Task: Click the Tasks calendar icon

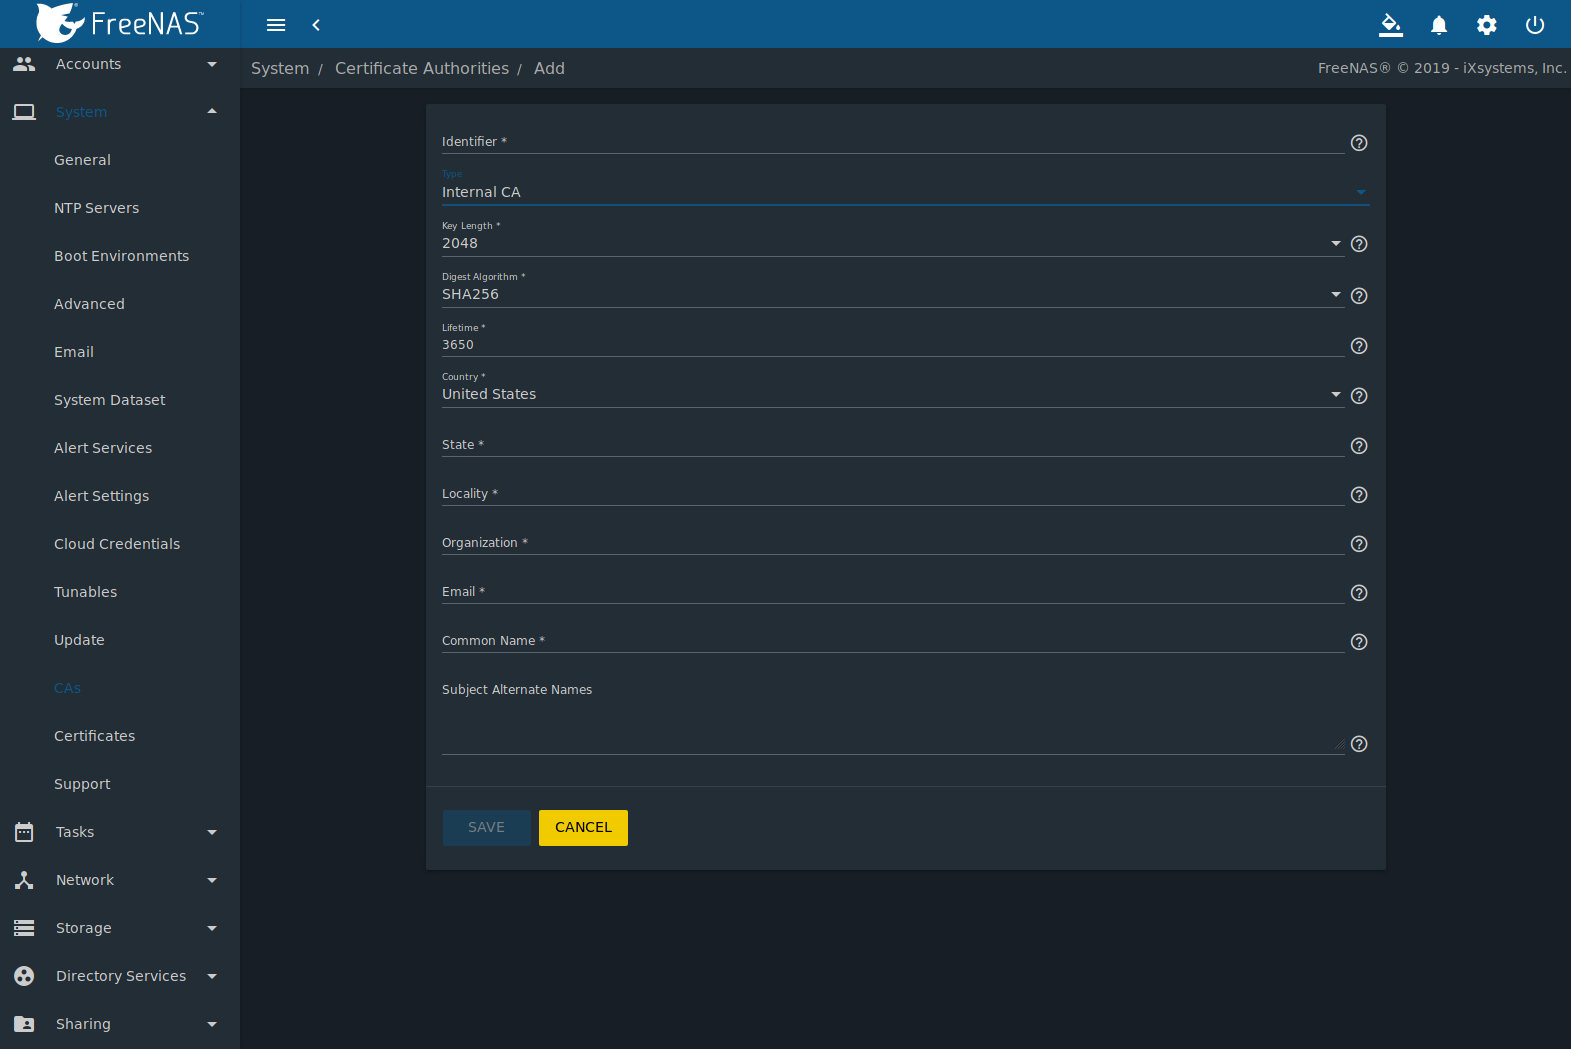Action: [24, 832]
